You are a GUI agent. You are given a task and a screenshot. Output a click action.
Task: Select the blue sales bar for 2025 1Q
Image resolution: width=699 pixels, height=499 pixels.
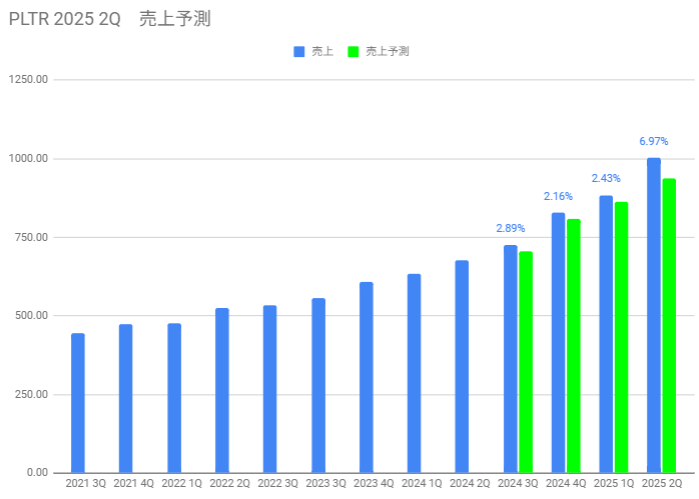point(606,334)
